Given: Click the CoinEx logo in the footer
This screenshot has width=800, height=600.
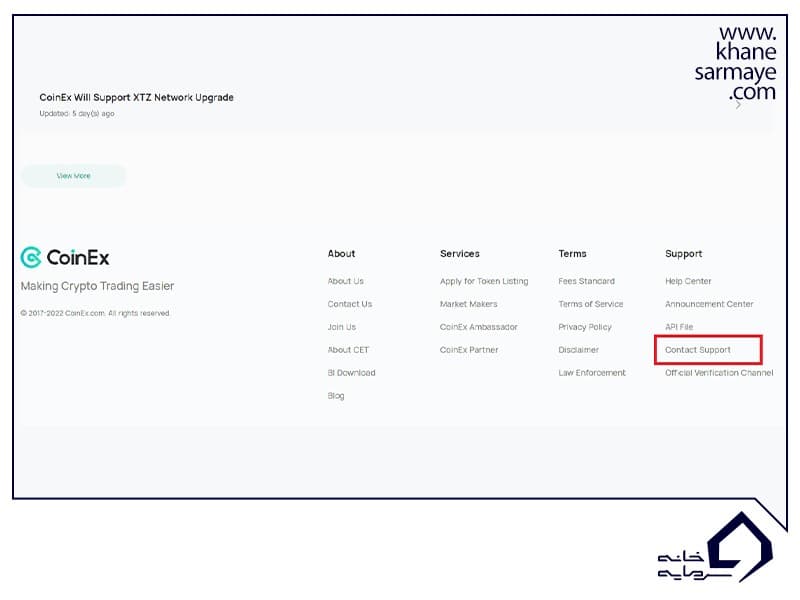Looking at the screenshot, I should pyautogui.click(x=65, y=258).
